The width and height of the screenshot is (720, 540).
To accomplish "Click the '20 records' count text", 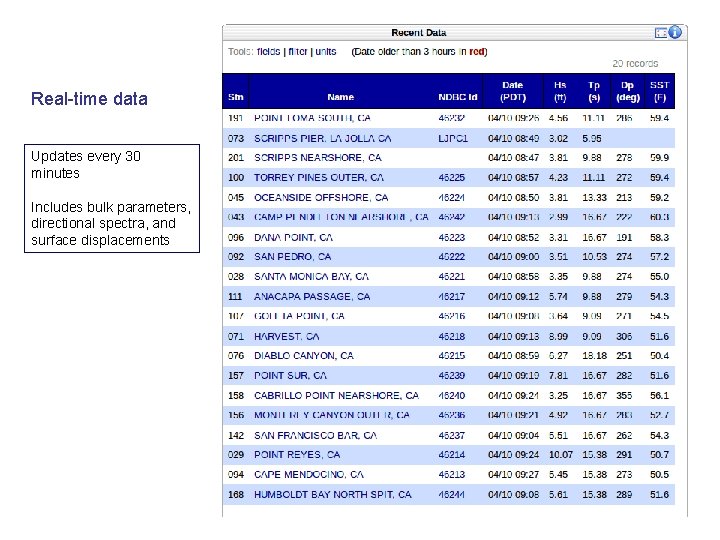I will tap(635, 63).
